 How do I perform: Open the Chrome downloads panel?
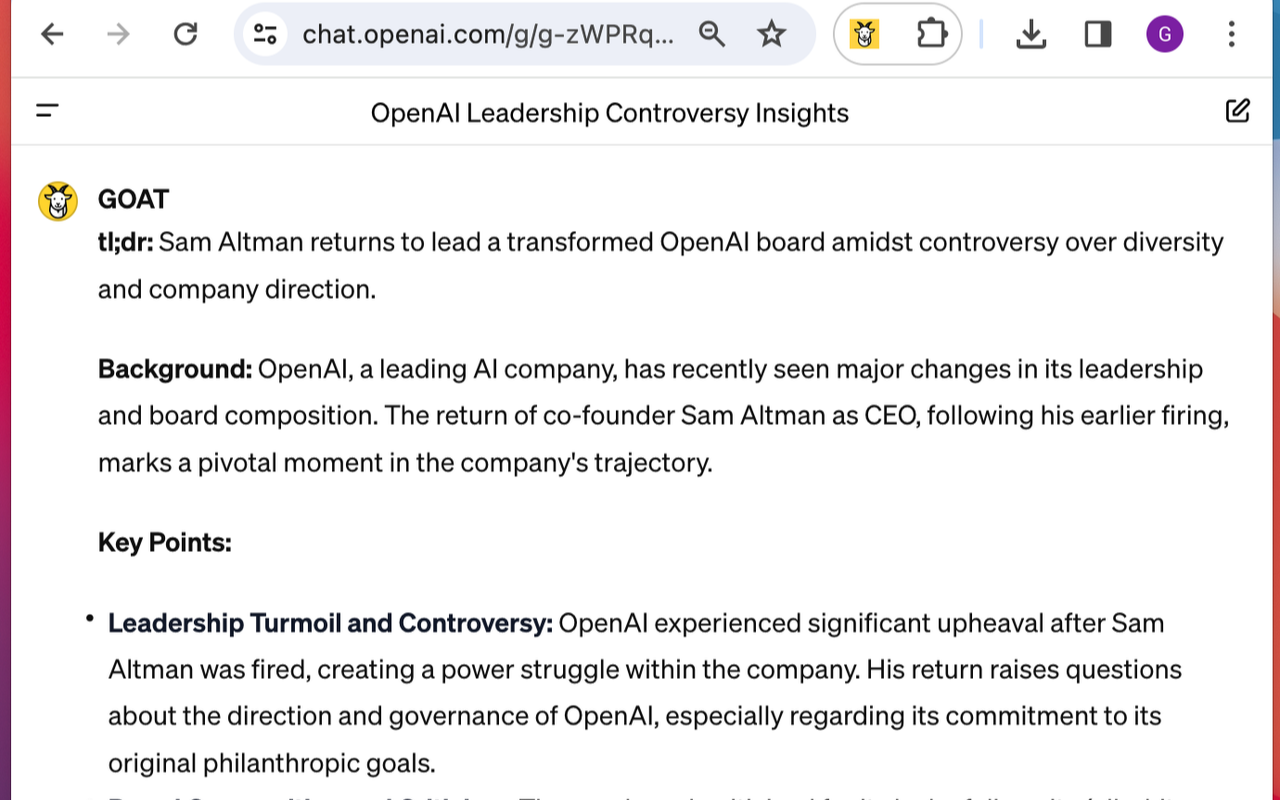click(x=1030, y=35)
